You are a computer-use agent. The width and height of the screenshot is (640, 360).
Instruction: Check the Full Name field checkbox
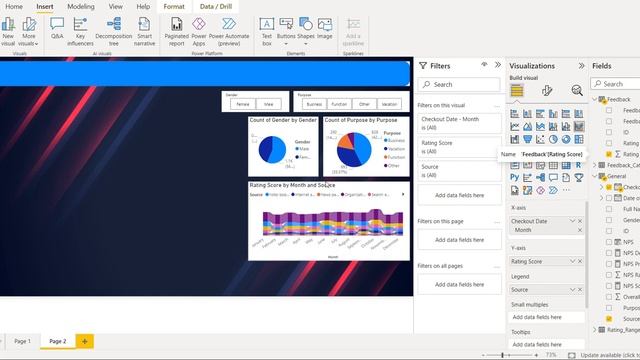tap(609, 209)
